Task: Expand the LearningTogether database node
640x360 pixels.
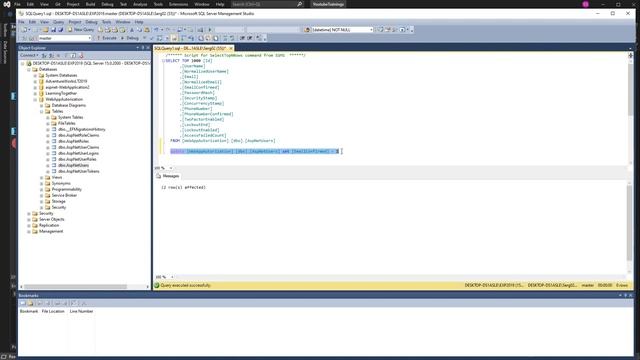Action: [35, 93]
